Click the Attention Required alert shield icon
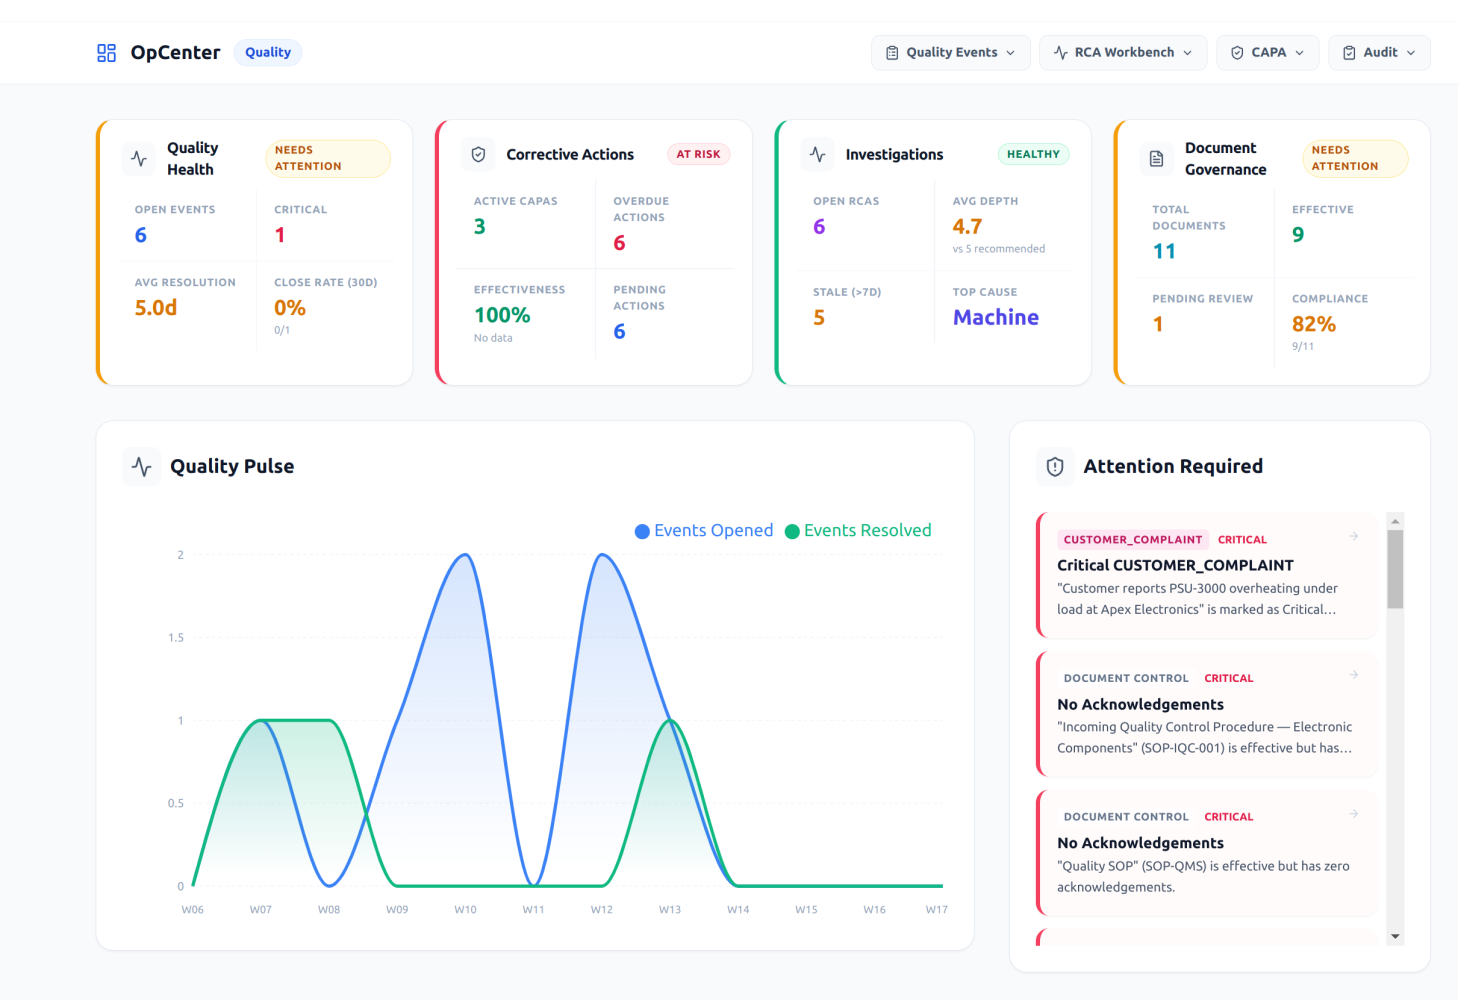The height and width of the screenshot is (1000, 1458). click(x=1055, y=467)
